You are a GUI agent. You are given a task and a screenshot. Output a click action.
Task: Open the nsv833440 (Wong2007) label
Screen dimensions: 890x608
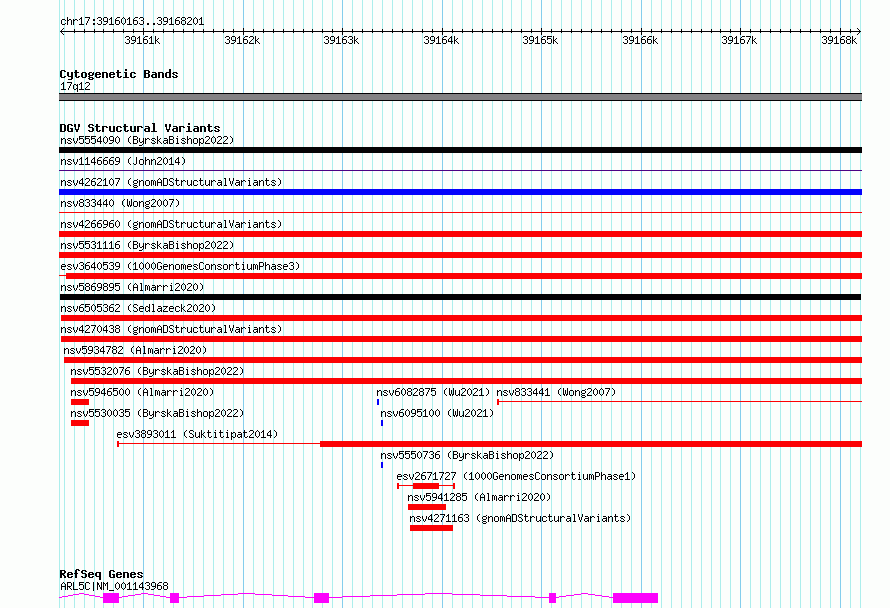[x=120, y=203]
